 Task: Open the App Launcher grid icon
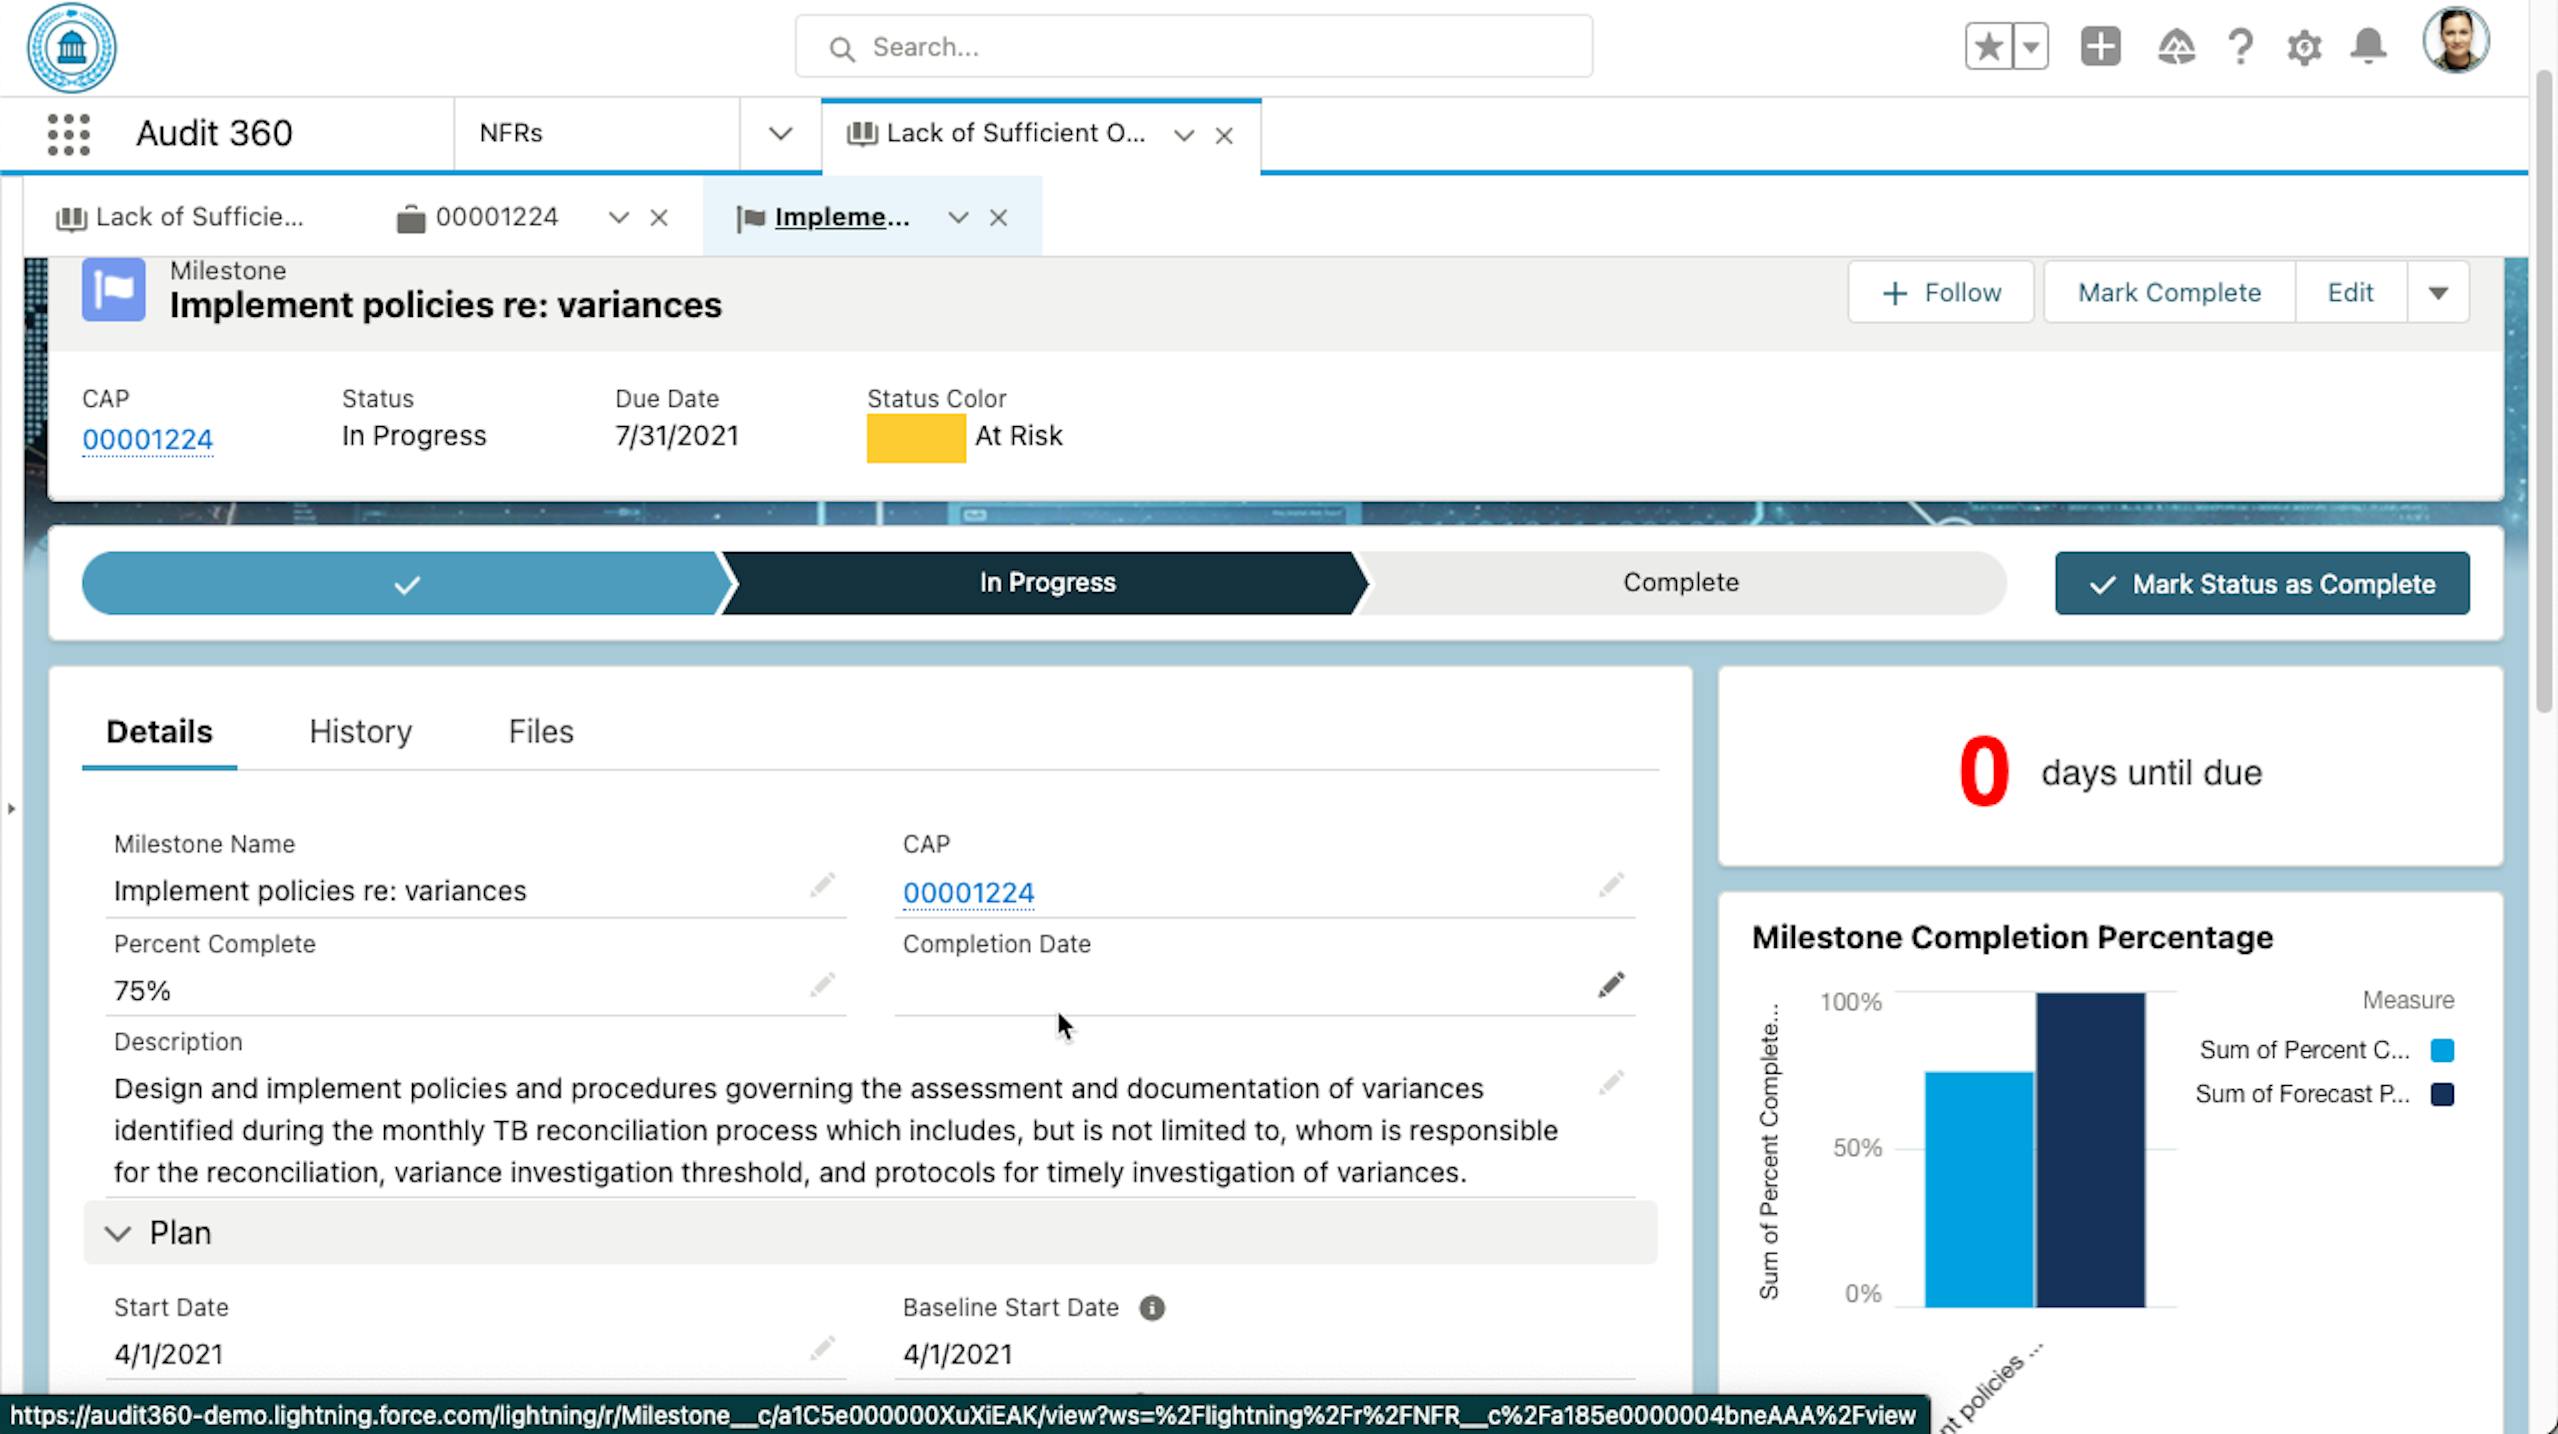pyautogui.click(x=68, y=134)
